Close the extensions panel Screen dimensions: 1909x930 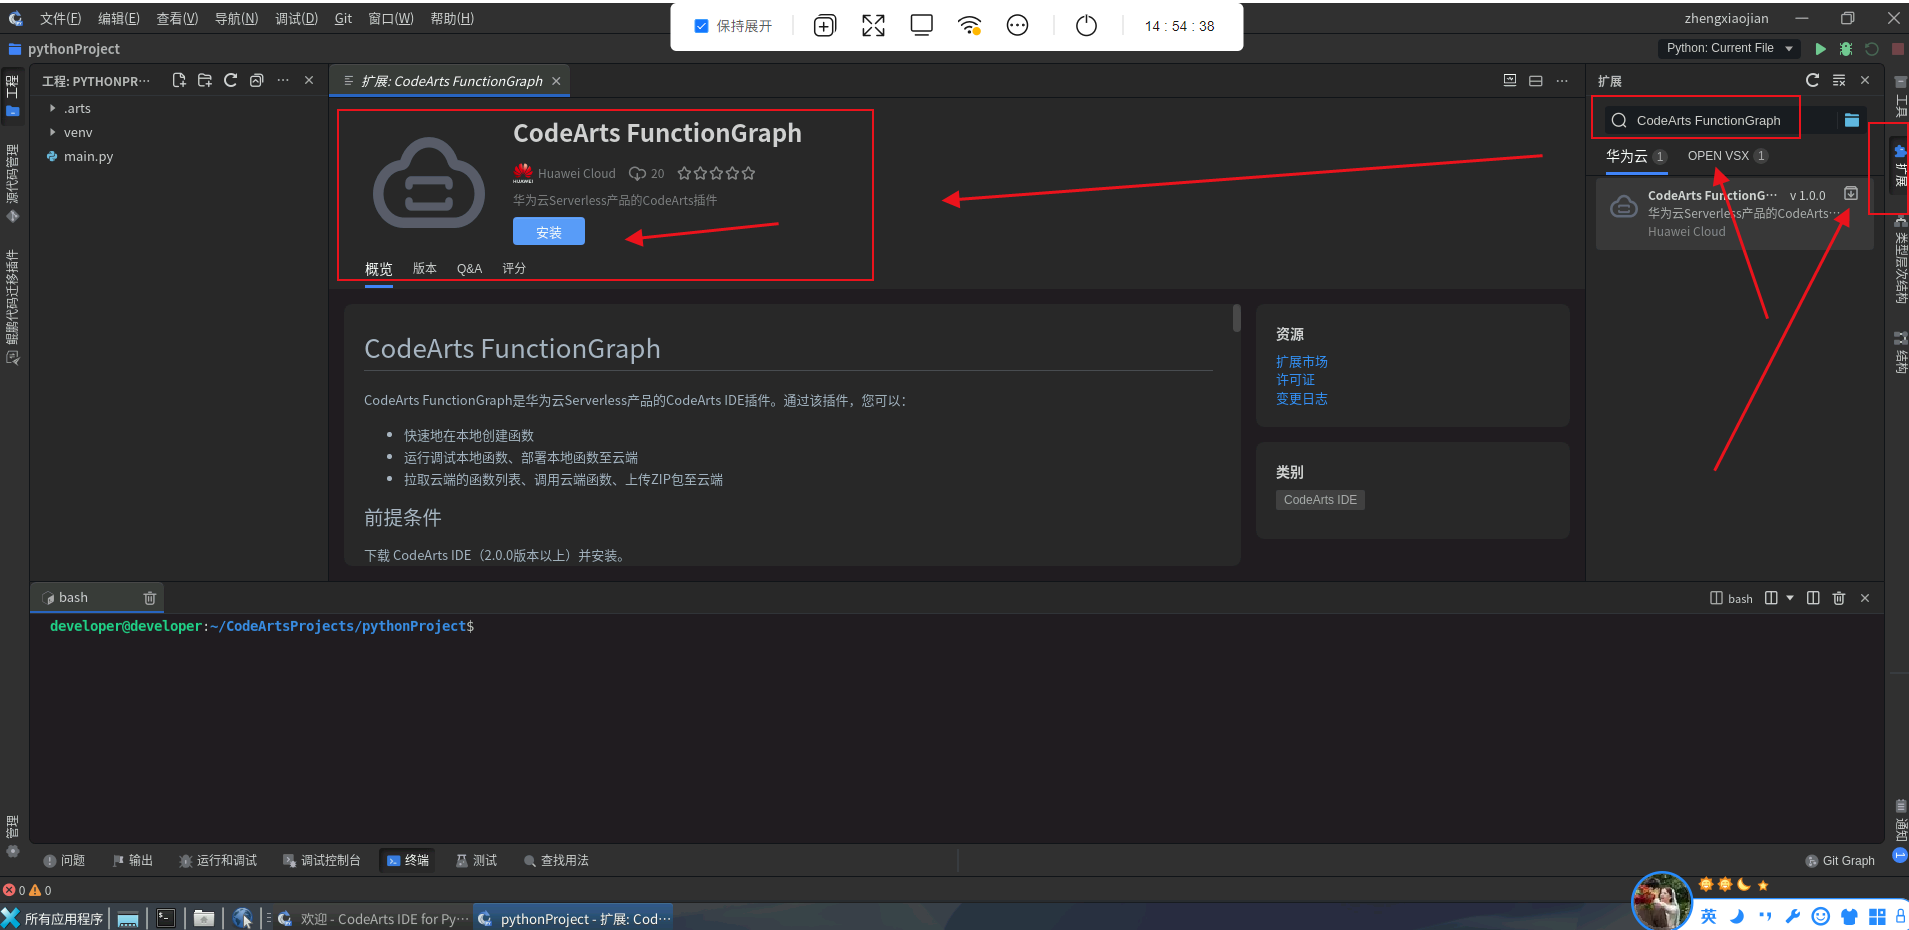tap(1865, 80)
